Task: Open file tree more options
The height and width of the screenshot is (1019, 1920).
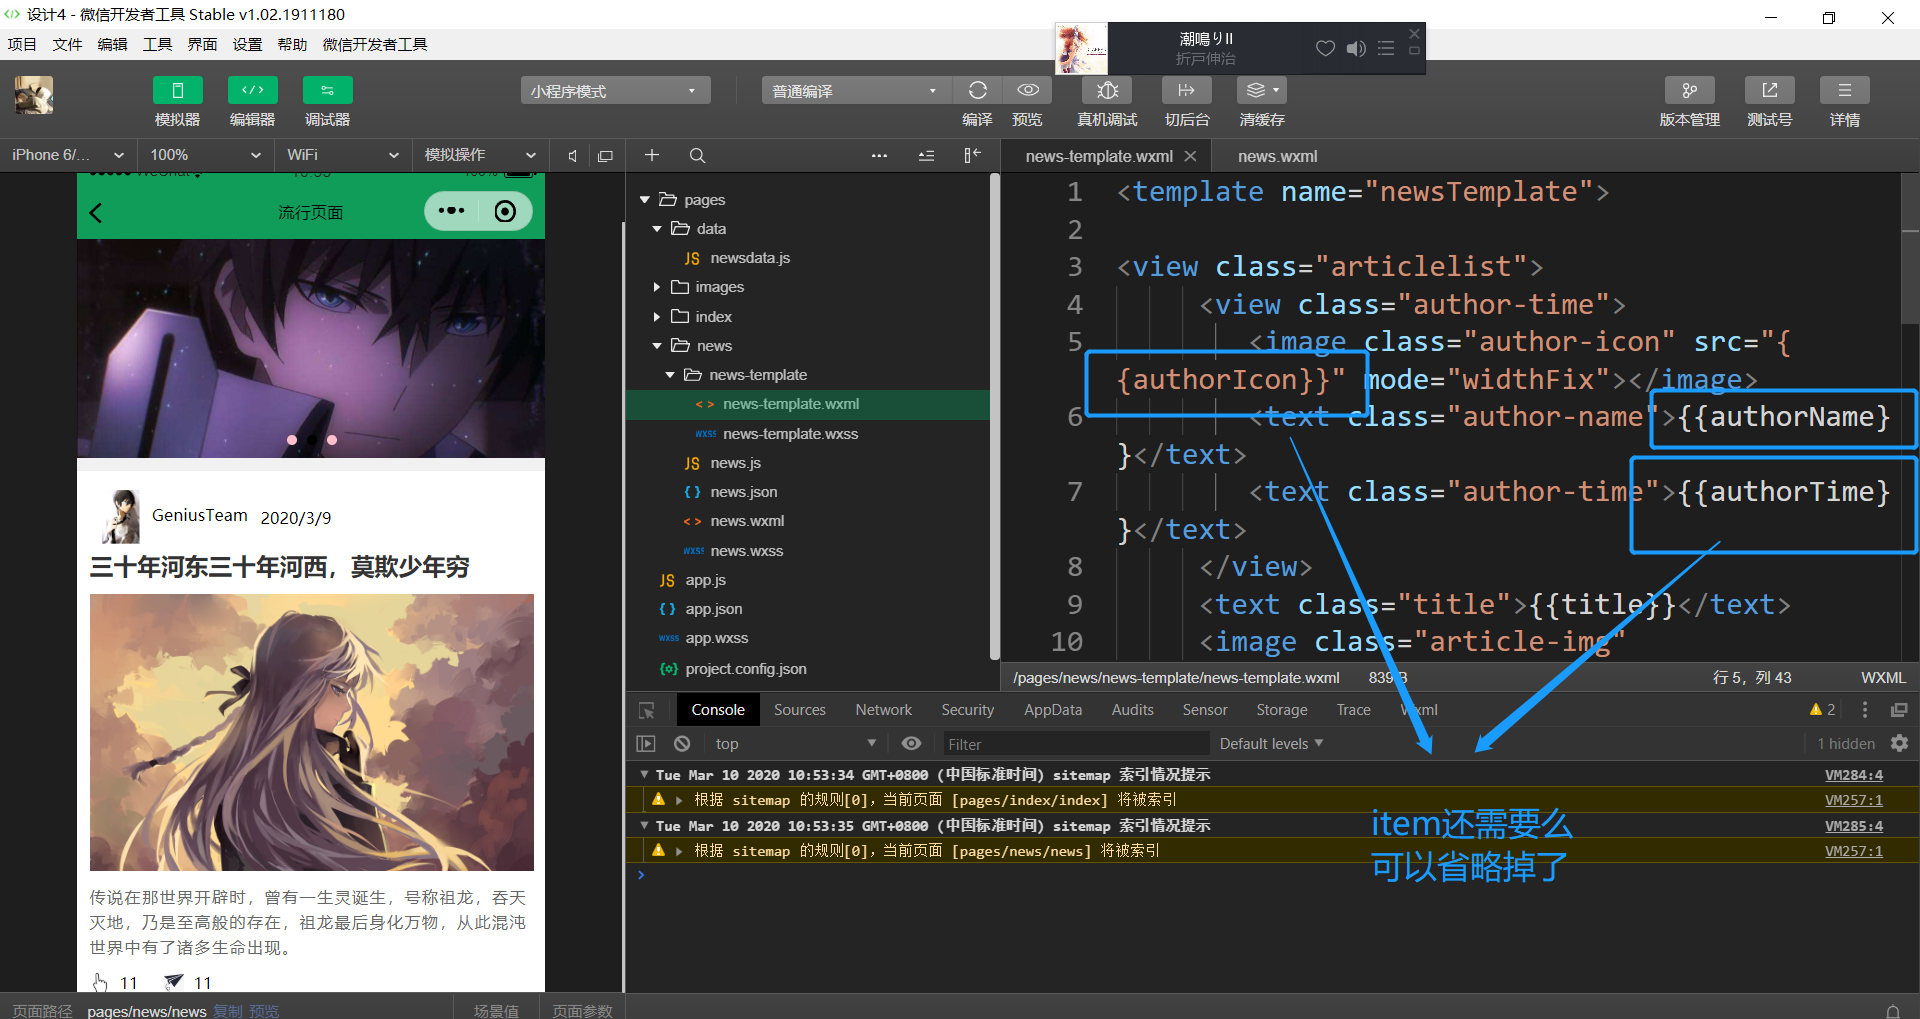Action: (879, 155)
